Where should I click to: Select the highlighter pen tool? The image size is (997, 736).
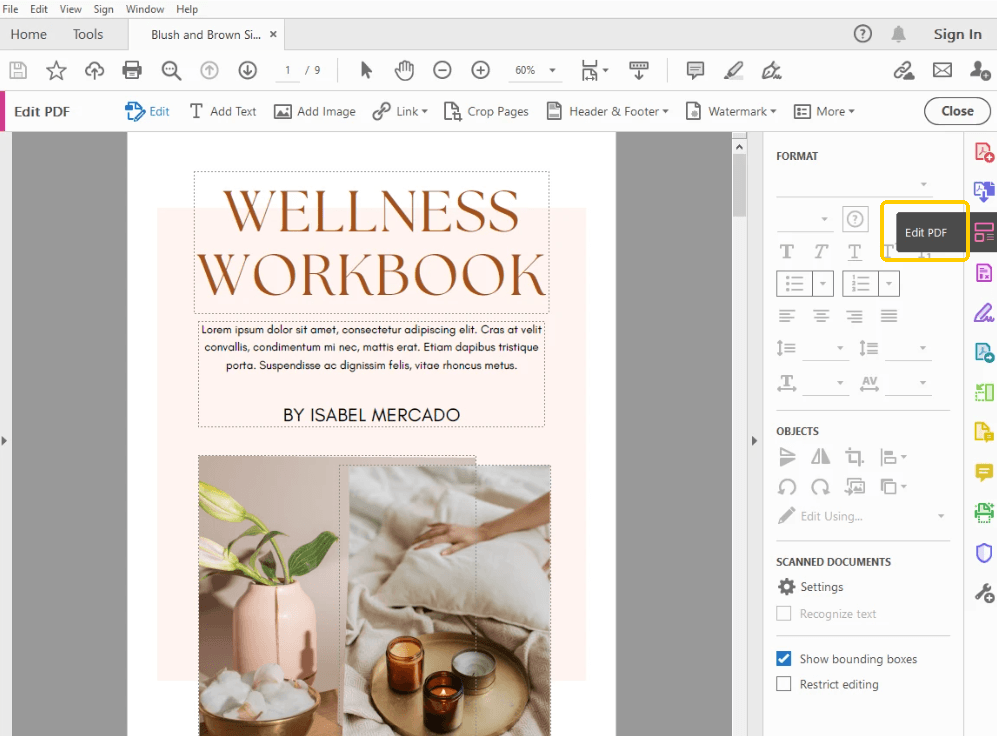click(x=733, y=70)
